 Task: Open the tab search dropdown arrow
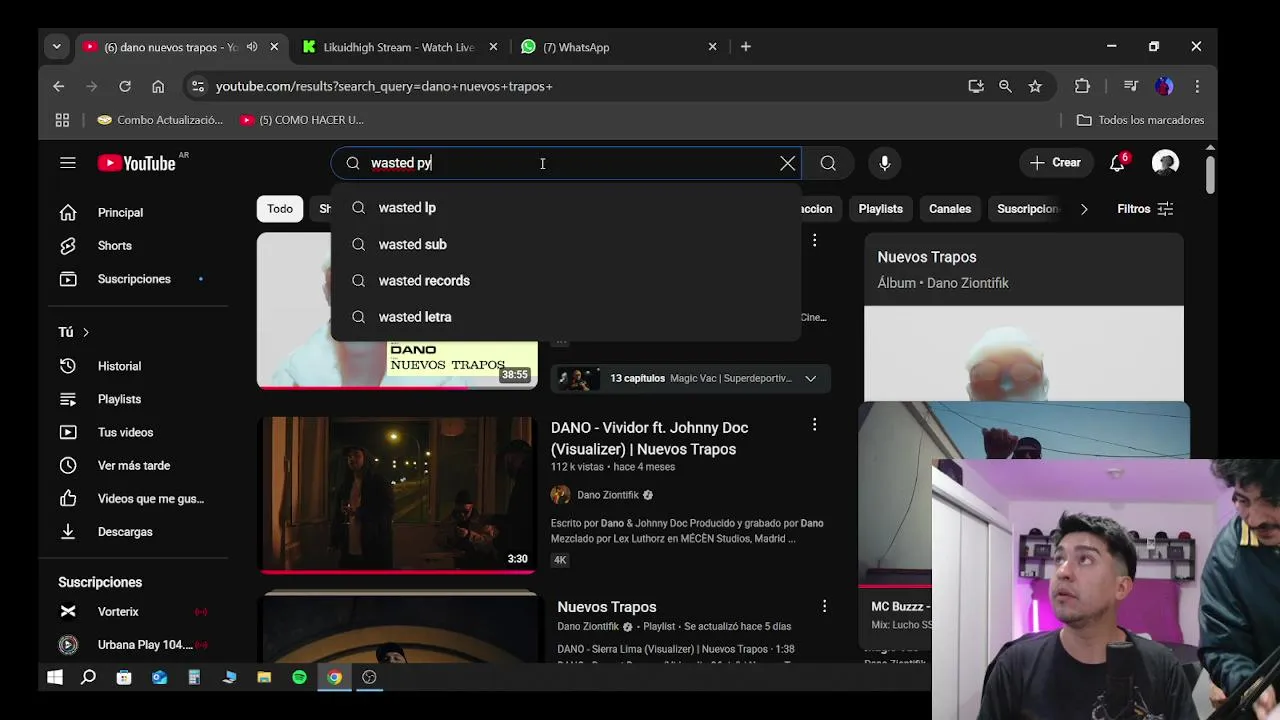click(x=57, y=47)
